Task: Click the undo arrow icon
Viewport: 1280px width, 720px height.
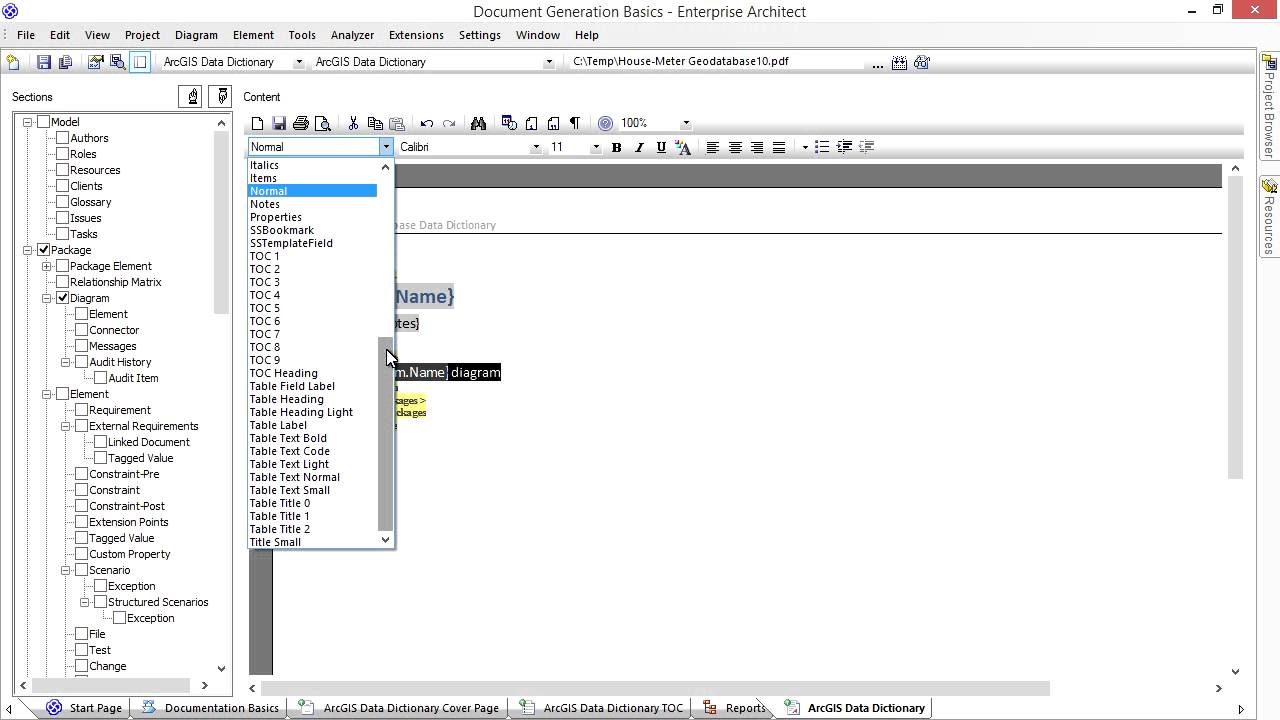Action: 427,123
